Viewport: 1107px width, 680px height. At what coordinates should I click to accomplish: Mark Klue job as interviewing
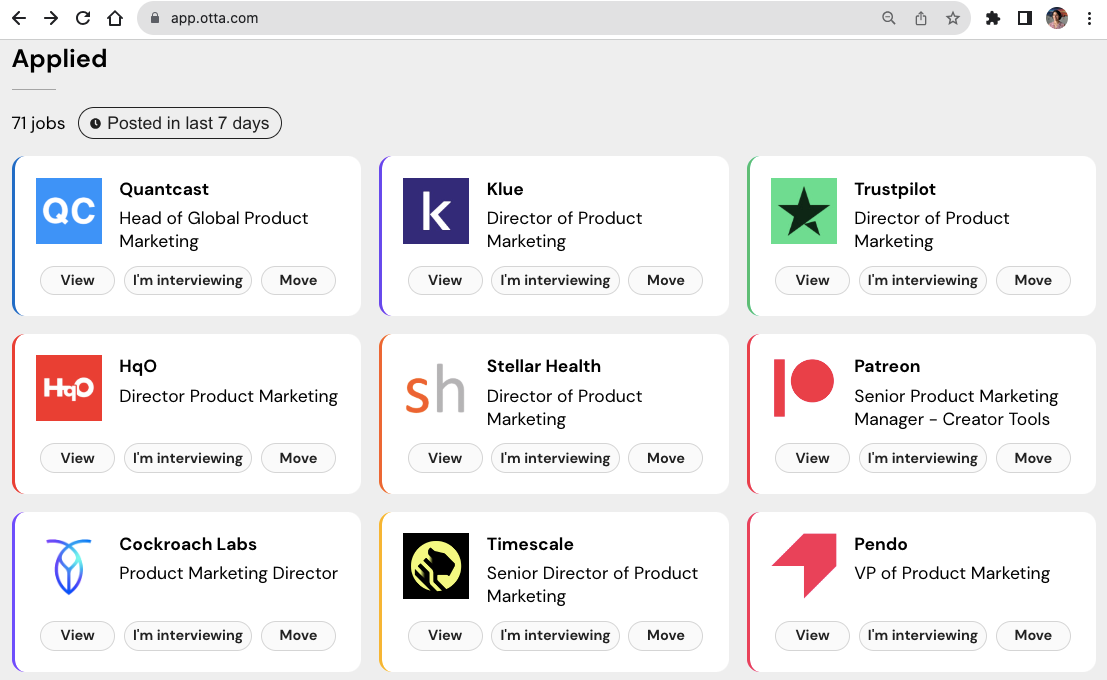point(555,280)
